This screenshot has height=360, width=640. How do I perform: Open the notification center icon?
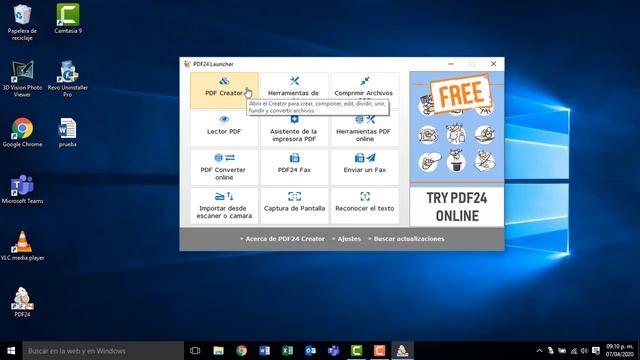596,351
